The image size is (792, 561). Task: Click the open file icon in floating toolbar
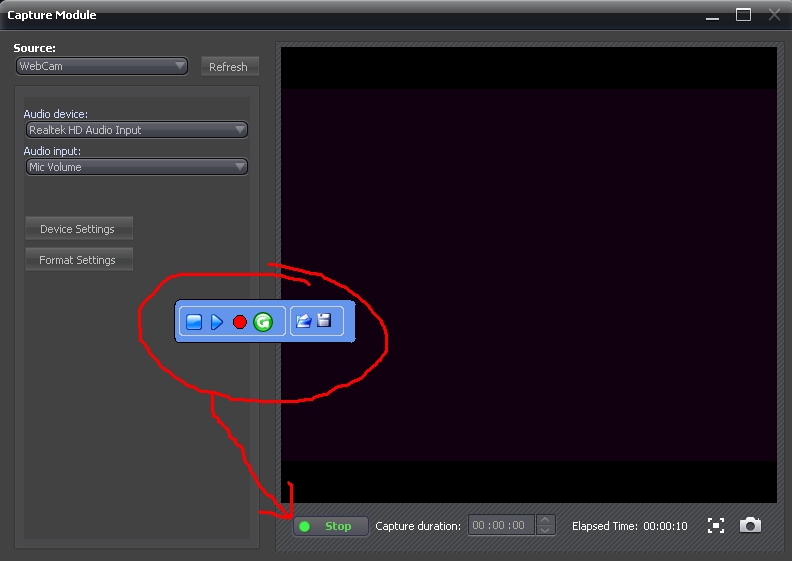pos(304,321)
